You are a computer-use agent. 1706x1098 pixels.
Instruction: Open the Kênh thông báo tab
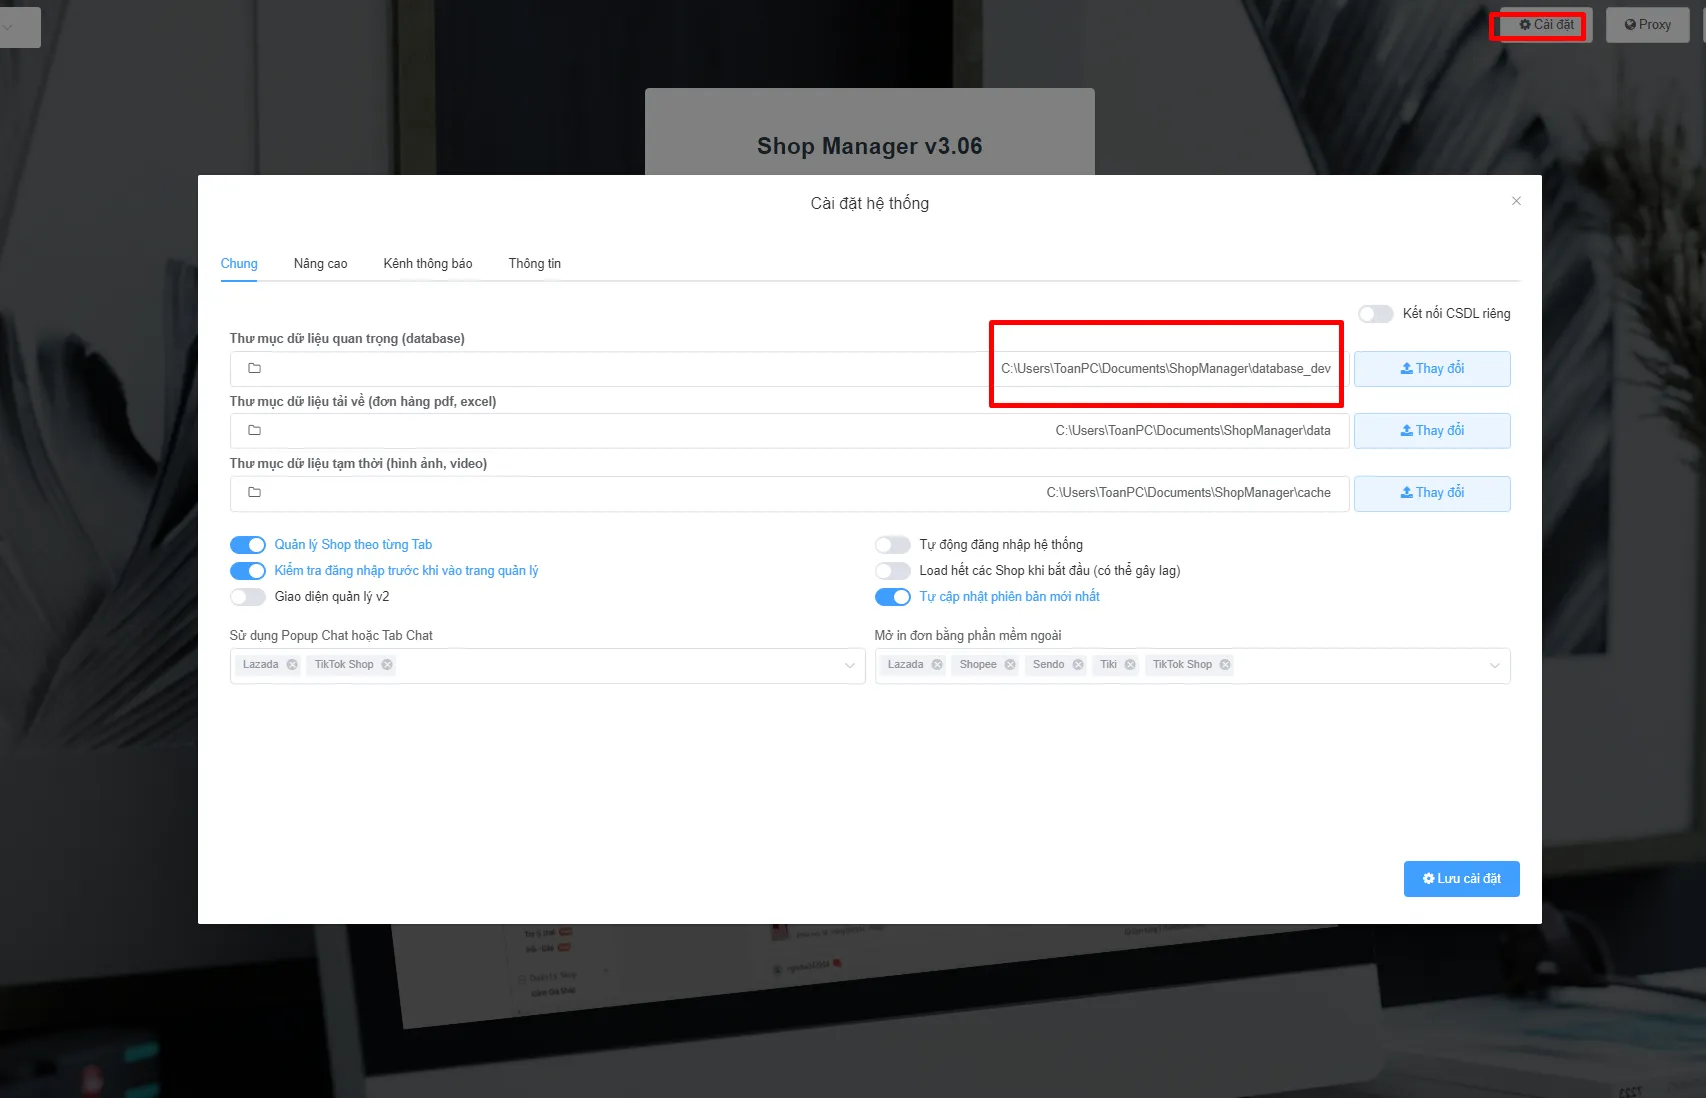pos(428,264)
